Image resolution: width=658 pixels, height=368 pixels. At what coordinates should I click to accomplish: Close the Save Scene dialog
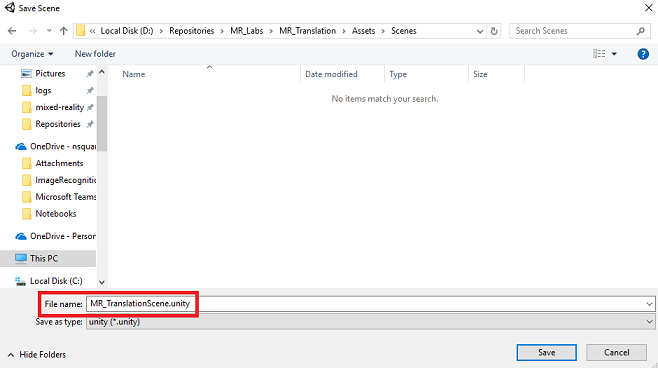click(x=648, y=8)
